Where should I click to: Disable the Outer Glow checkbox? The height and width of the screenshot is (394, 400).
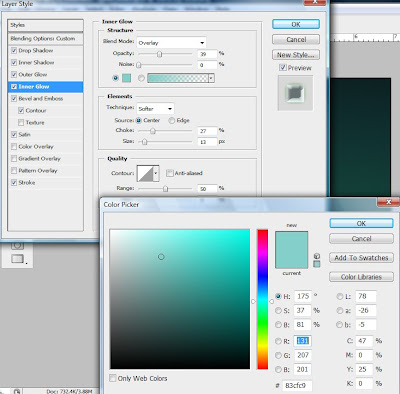14,75
